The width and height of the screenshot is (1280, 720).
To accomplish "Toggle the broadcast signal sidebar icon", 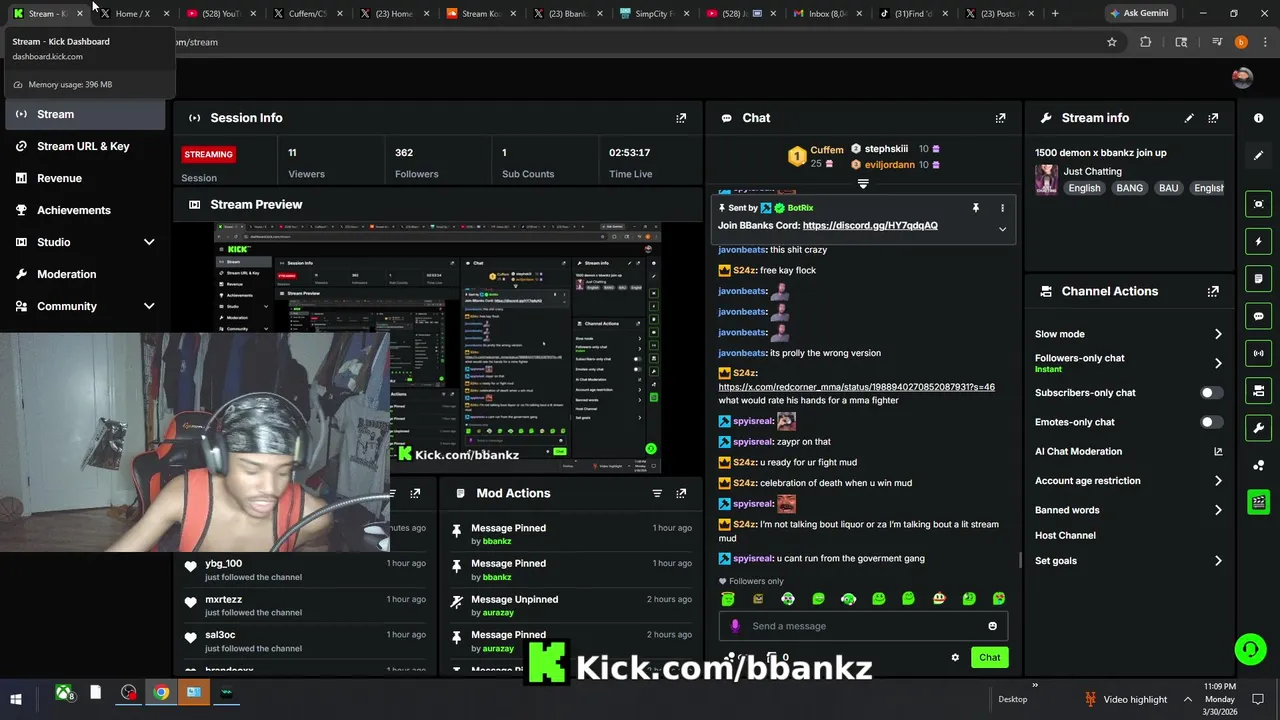I will click(1258, 353).
